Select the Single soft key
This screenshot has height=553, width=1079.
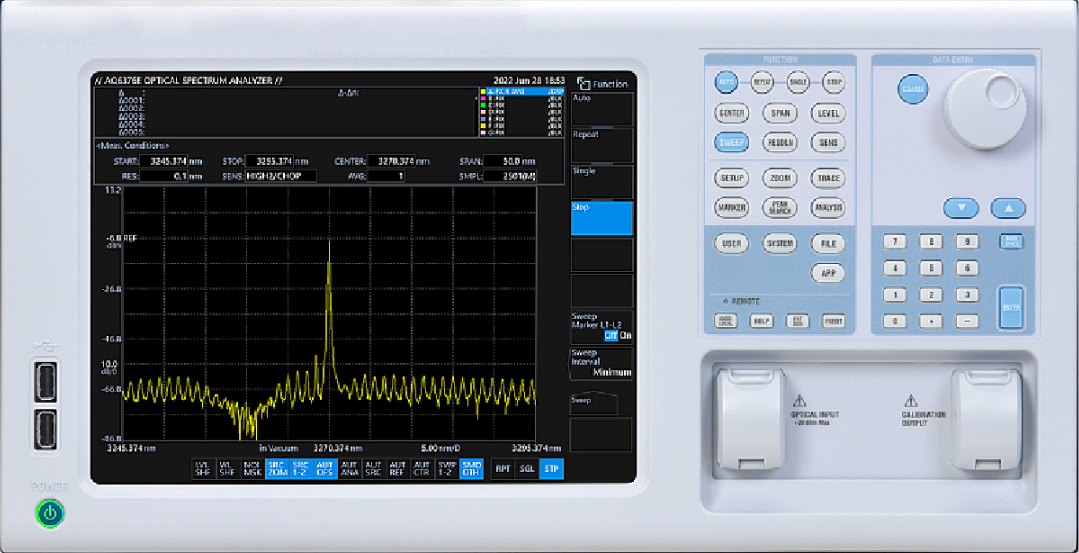(x=602, y=181)
